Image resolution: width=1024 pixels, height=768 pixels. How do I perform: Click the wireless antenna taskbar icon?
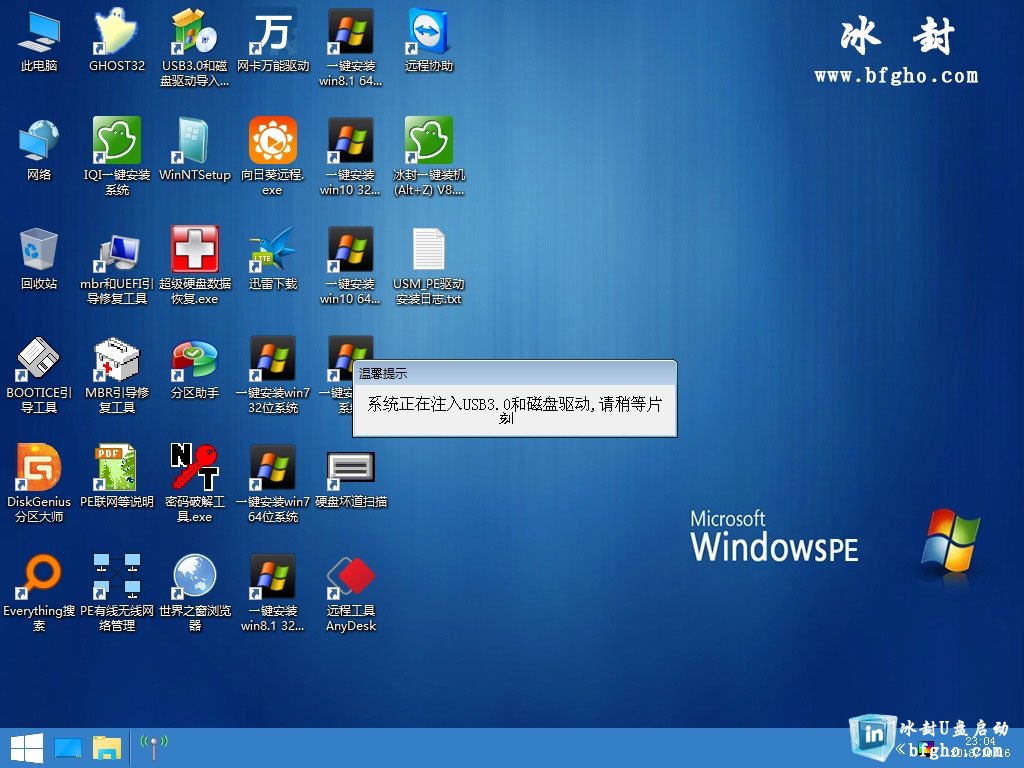(x=154, y=748)
